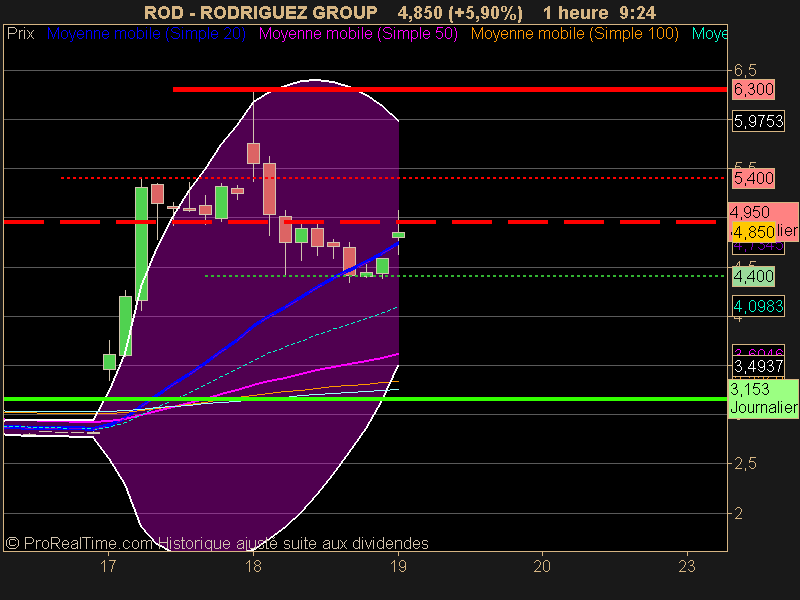Image resolution: width=800 pixels, height=600 pixels.
Task: Click the price change '4,850 (+5,90%)' in the title
Action: pos(460,13)
